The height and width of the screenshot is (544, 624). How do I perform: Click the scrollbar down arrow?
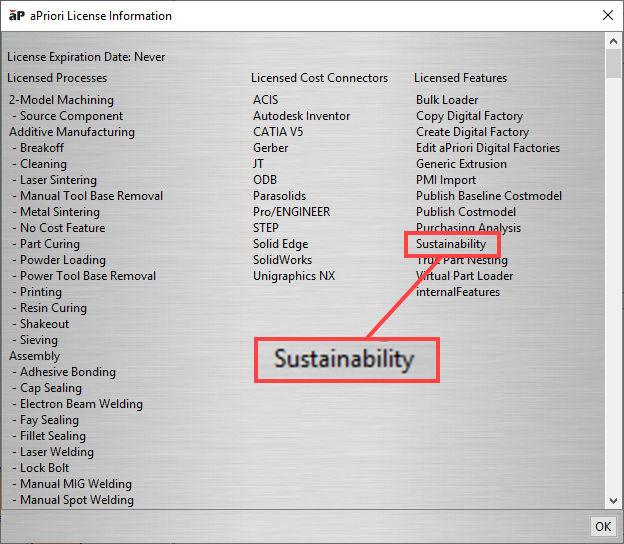click(613, 500)
